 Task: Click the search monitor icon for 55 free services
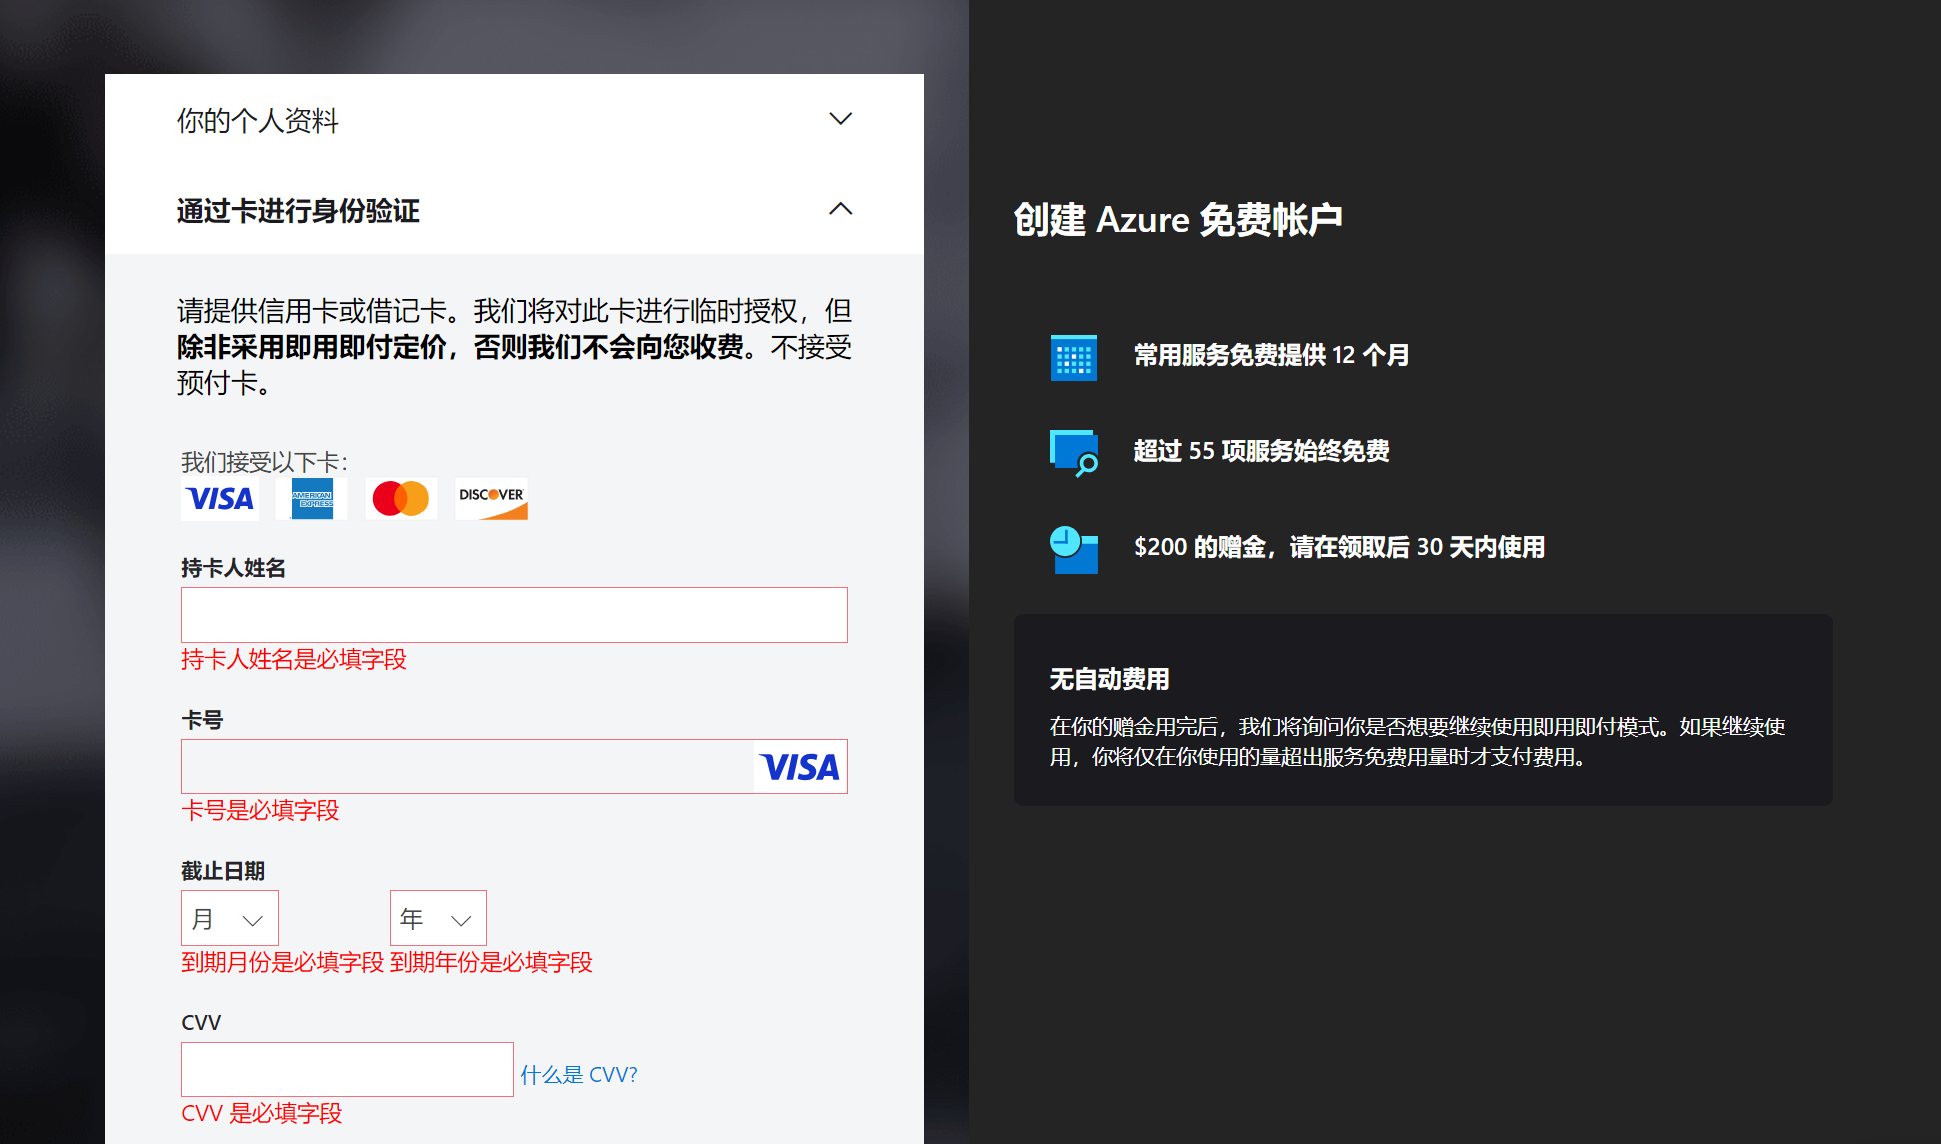(x=1074, y=453)
